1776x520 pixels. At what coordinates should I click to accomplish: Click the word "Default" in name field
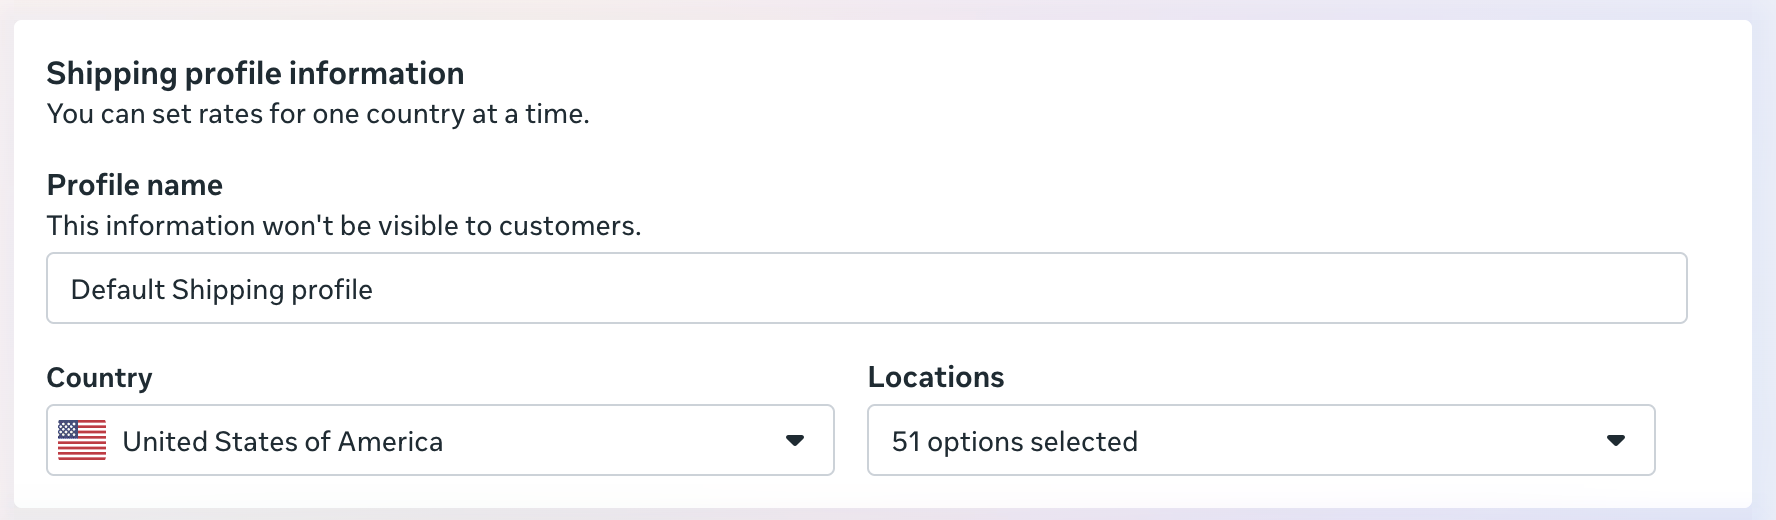pyautogui.click(x=117, y=290)
